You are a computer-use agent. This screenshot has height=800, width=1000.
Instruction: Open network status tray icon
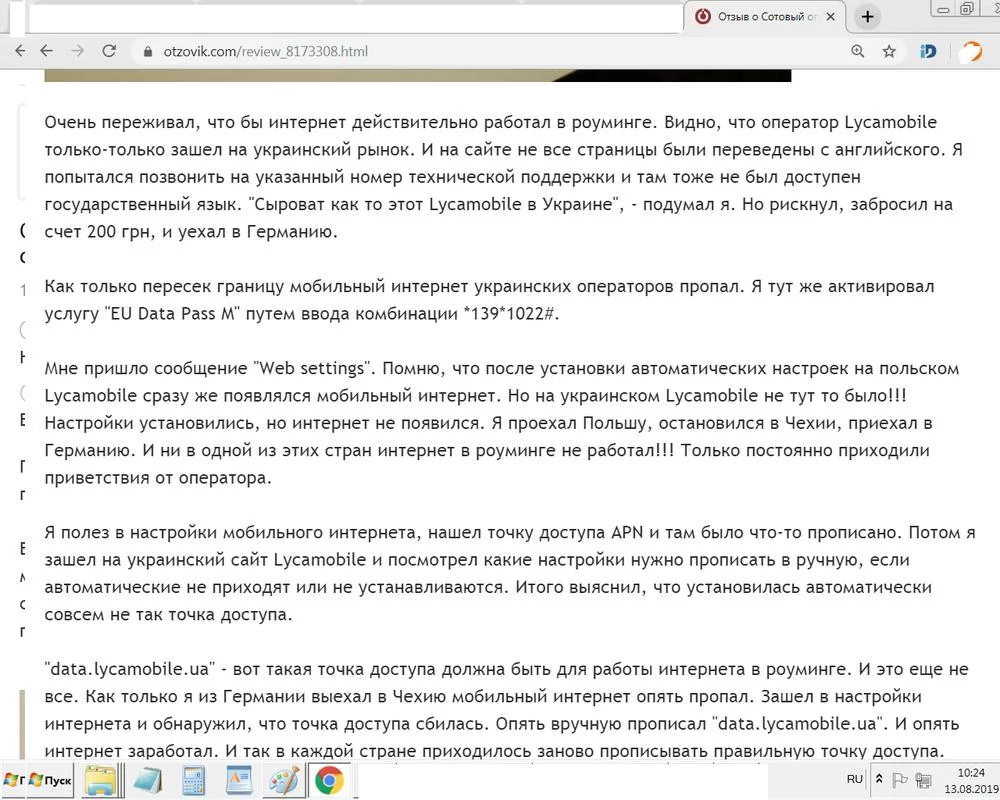point(922,780)
